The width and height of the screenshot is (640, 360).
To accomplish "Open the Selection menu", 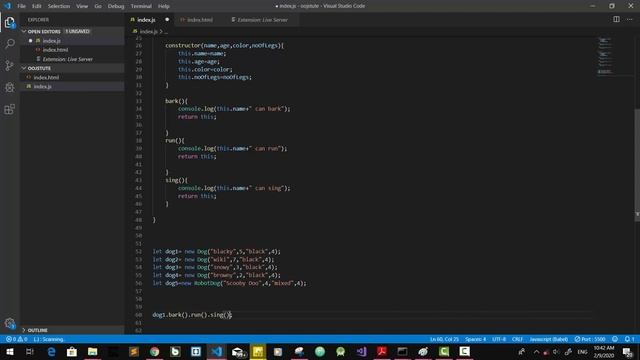I will [x=59, y=6].
